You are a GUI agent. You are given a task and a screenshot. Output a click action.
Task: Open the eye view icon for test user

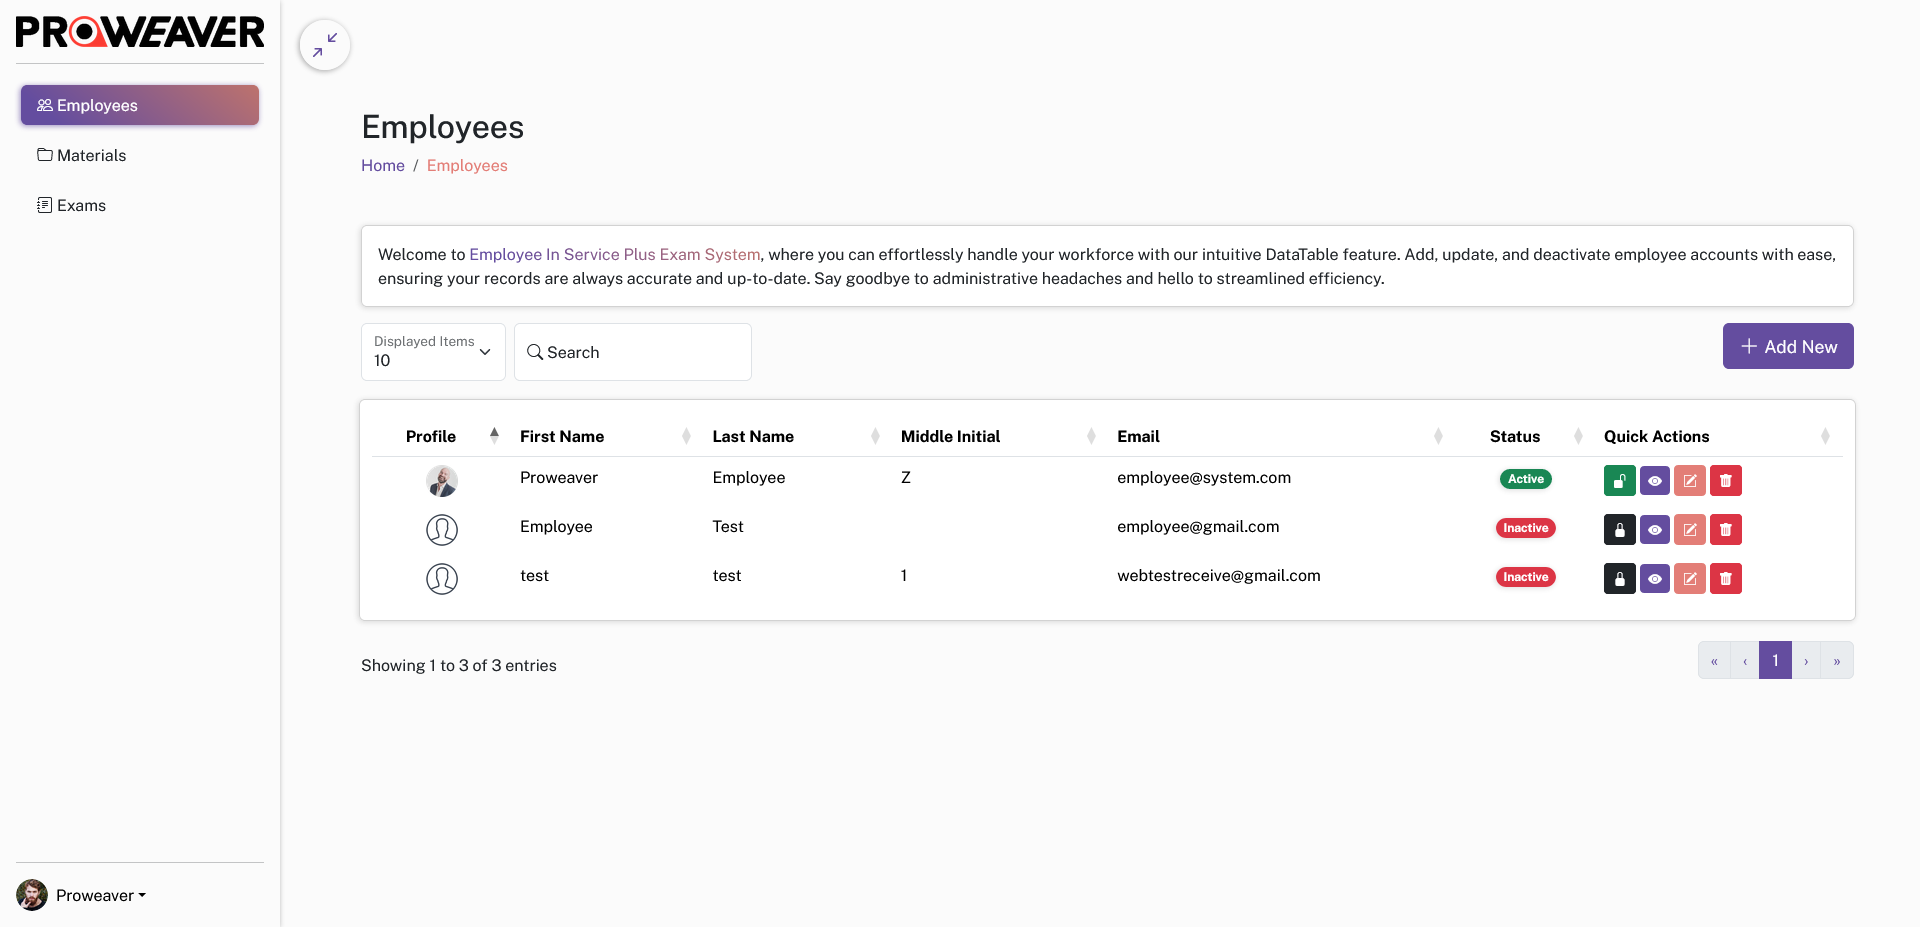pos(1655,579)
